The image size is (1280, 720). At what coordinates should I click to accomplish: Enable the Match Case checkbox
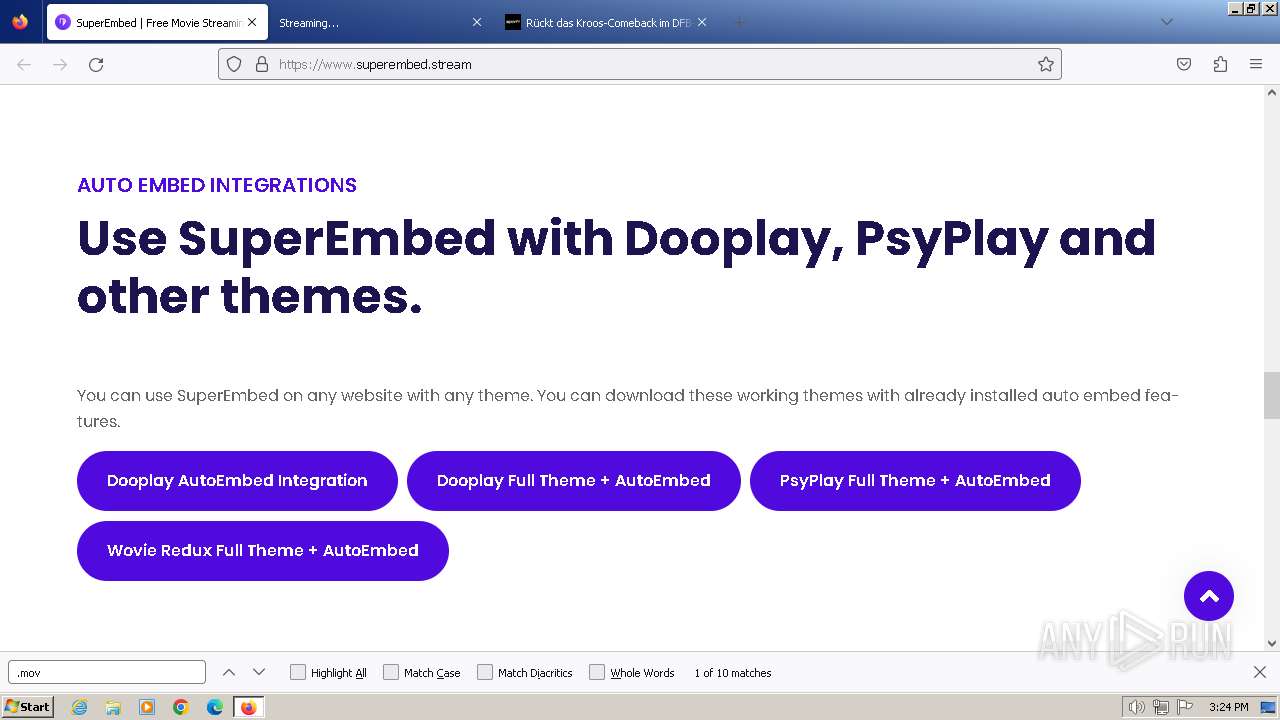pyautogui.click(x=391, y=672)
